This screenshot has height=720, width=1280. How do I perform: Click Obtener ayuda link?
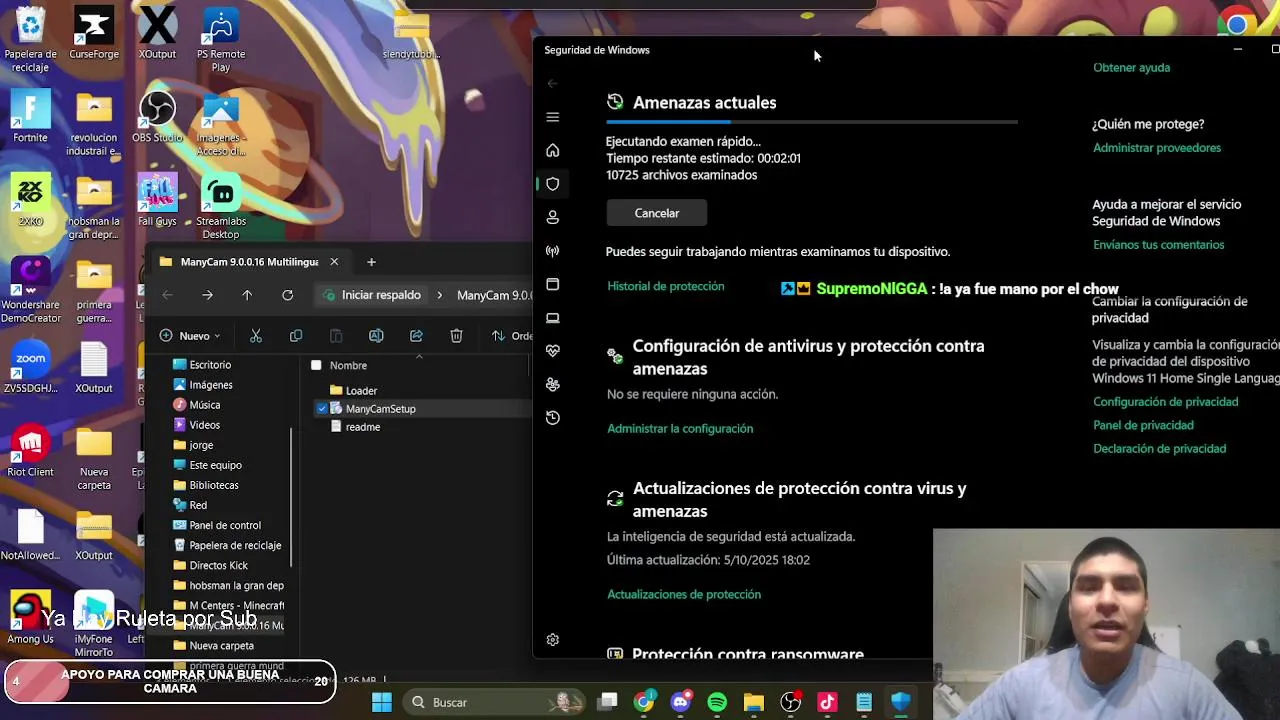[x=1131, y=68]
